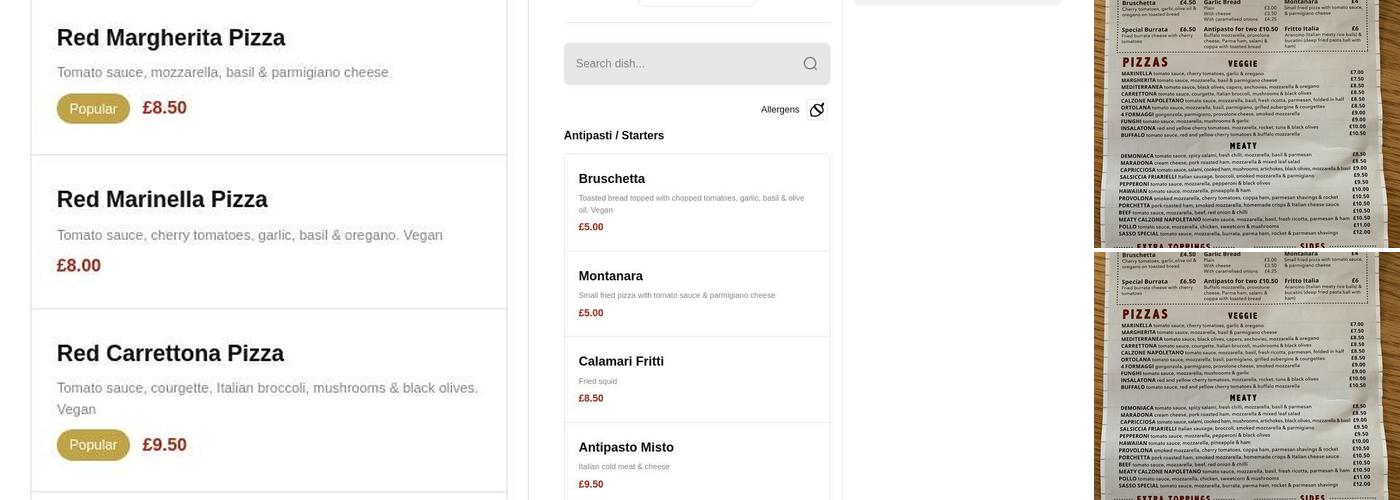This screenshot has height=500, width=1400.
Task: Click Popular badge on Red Margherita Pizza
Action: [x=93, y=109]
